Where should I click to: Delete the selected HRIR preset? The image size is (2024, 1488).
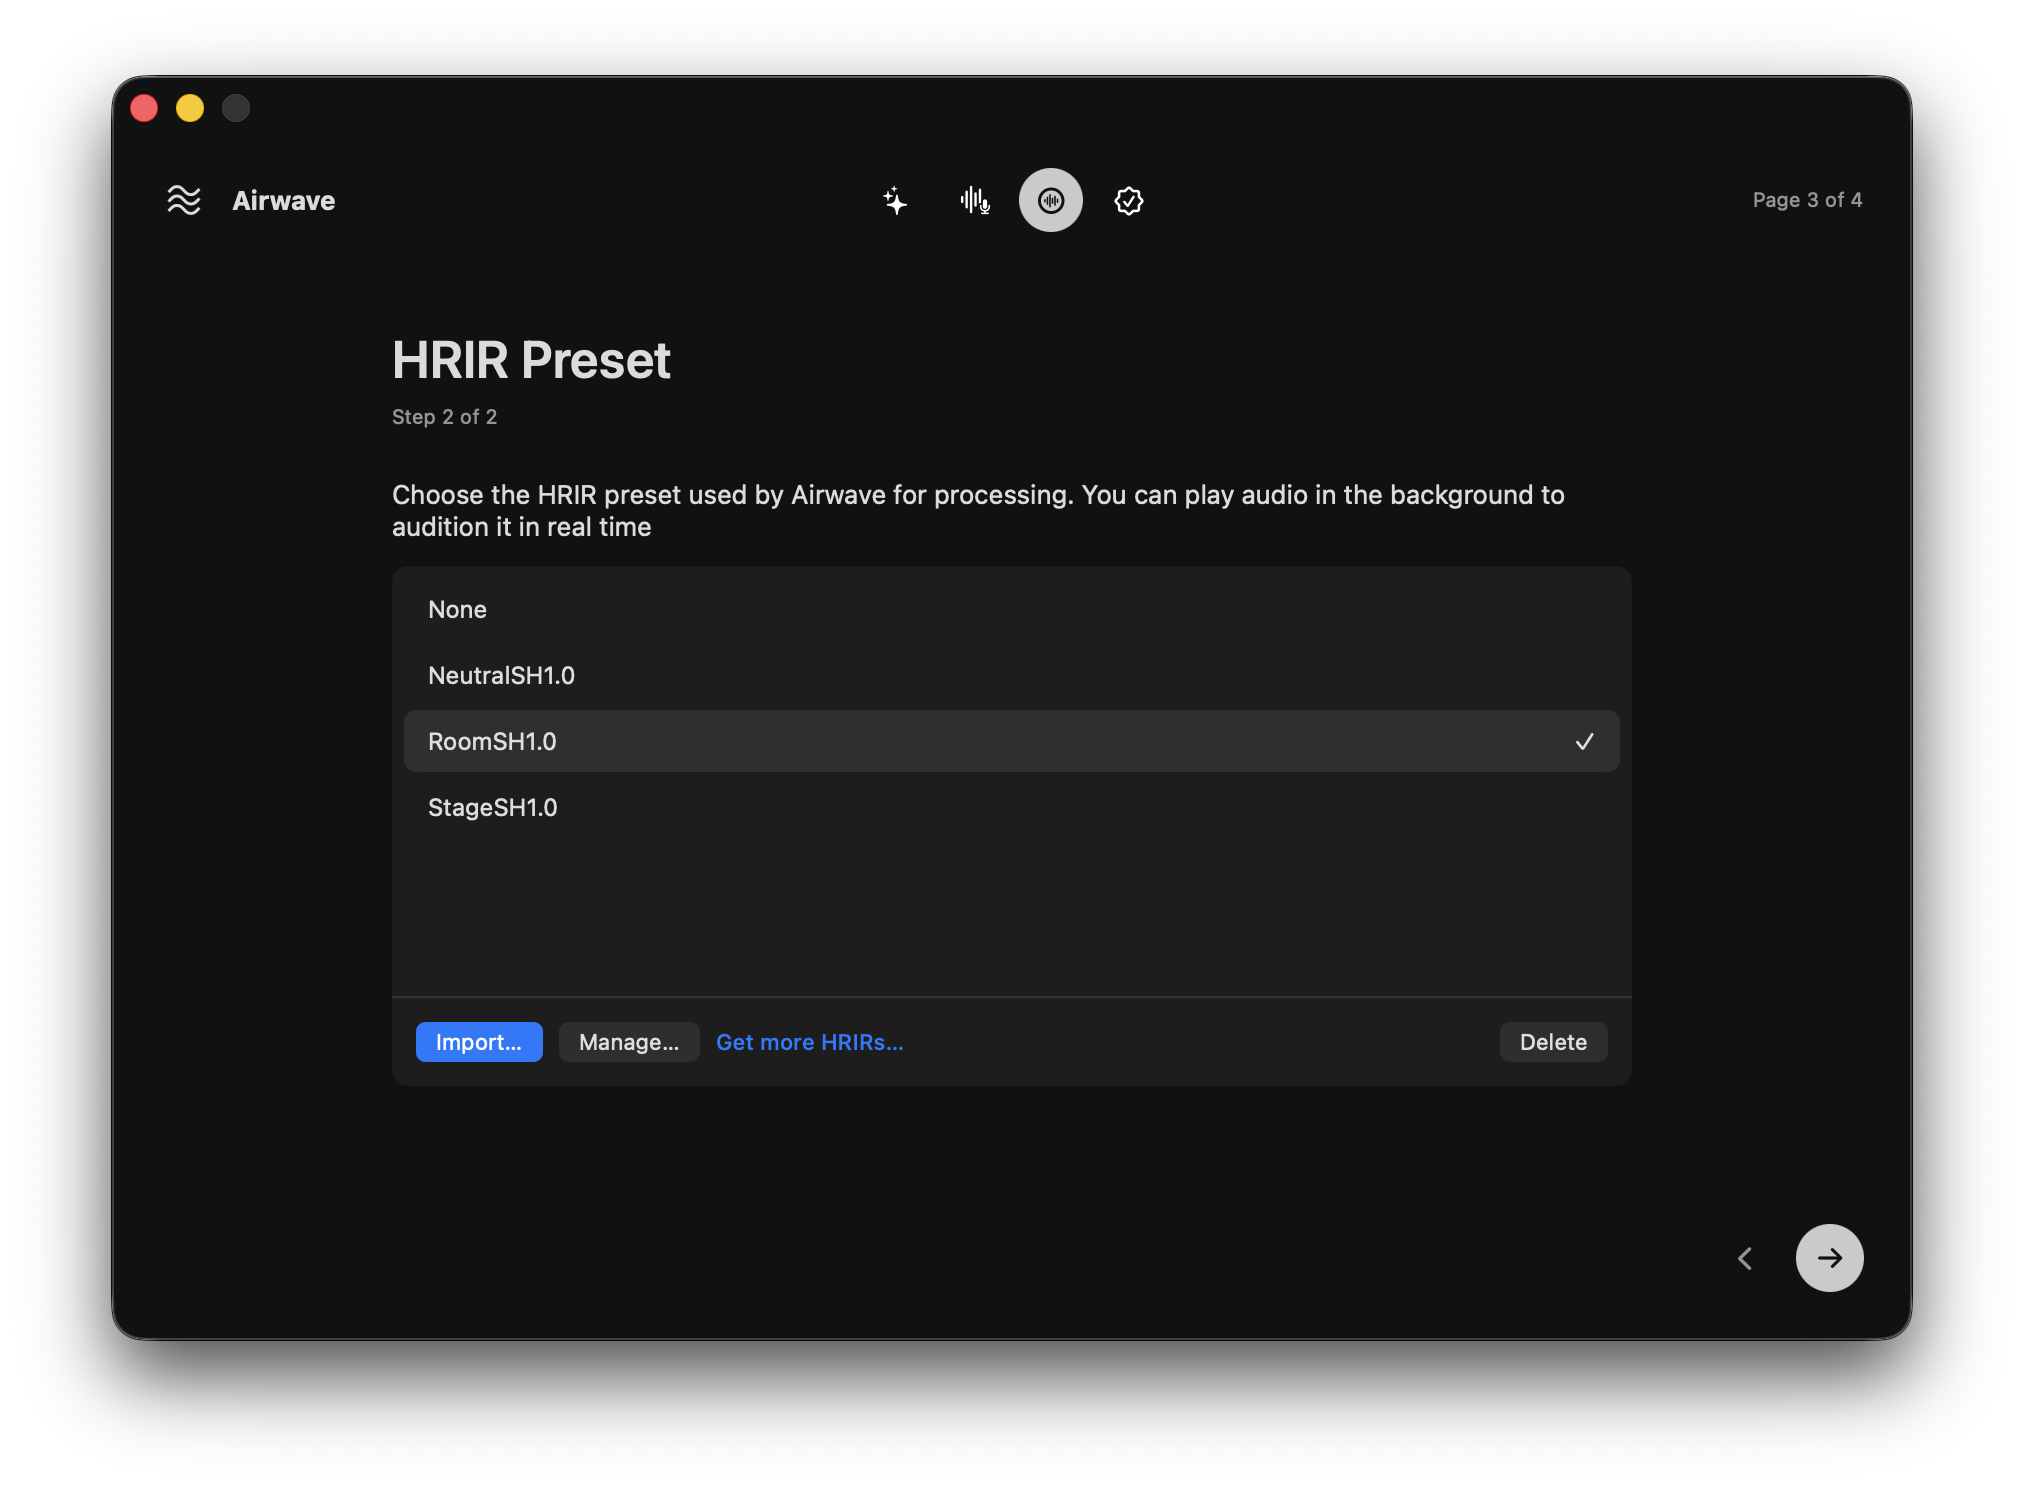(1553, 1042)
